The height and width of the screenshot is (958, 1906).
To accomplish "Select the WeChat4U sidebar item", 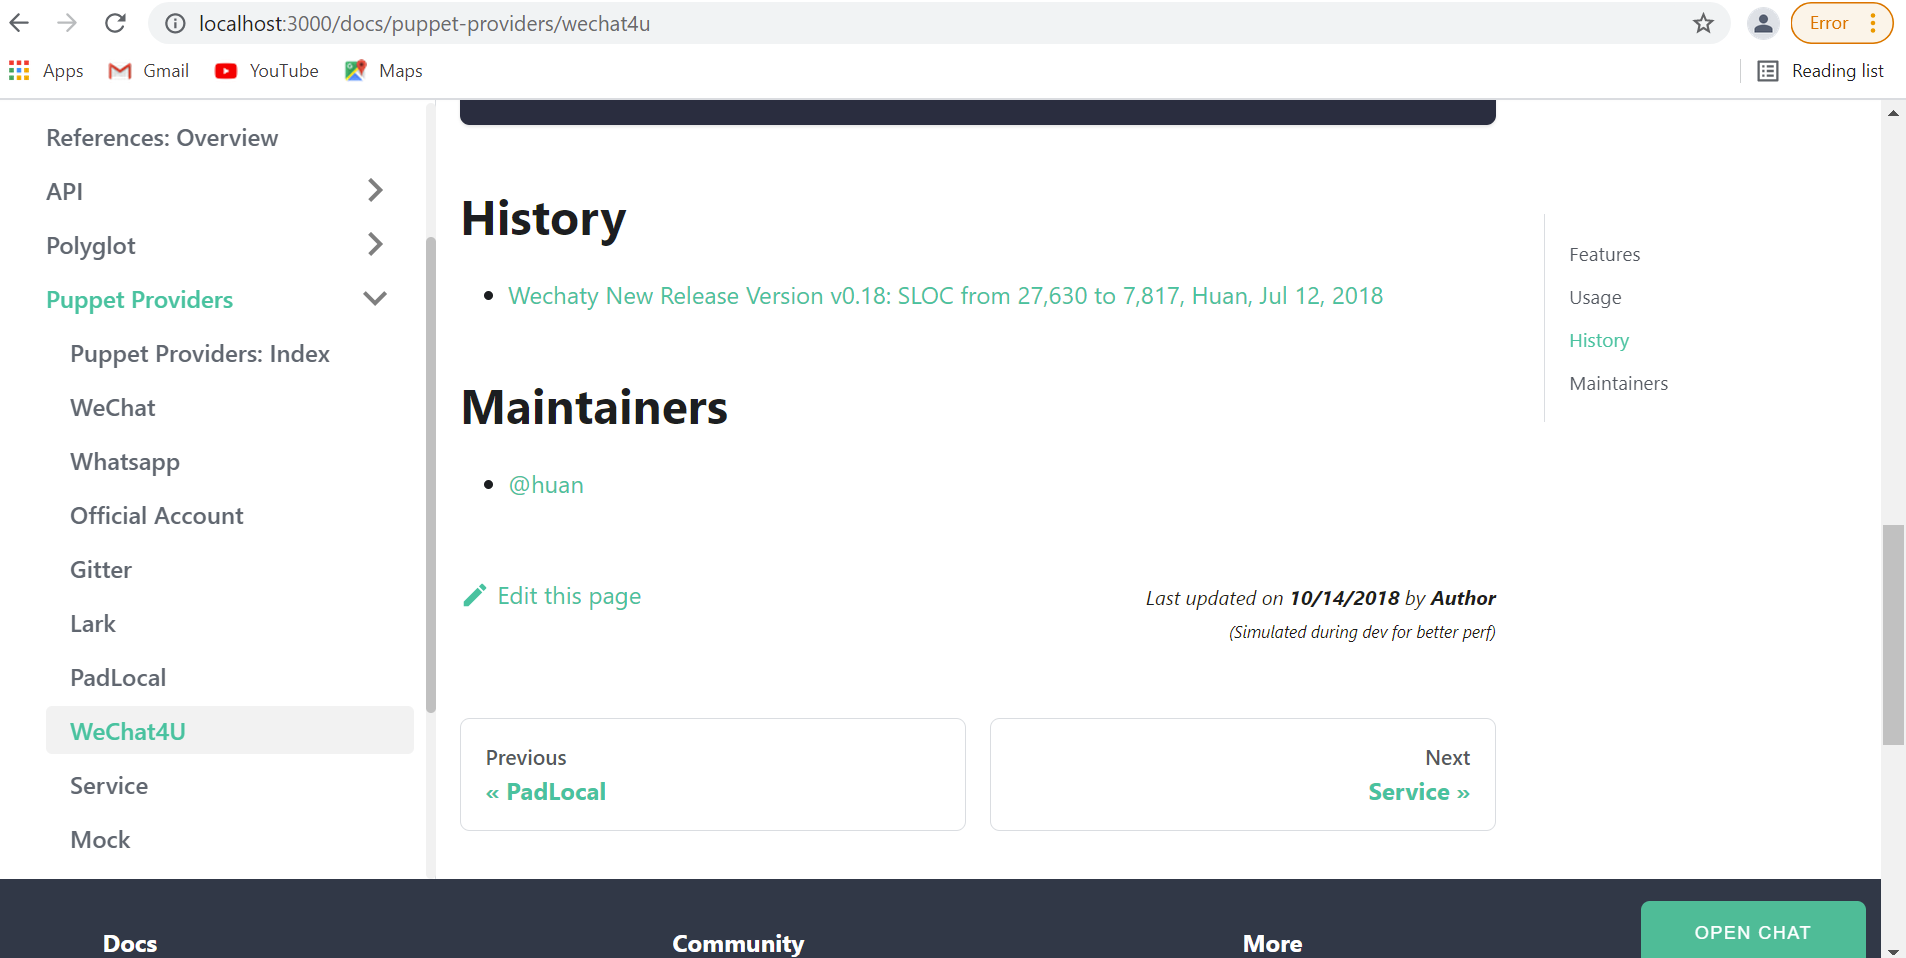I will point(229,731).
